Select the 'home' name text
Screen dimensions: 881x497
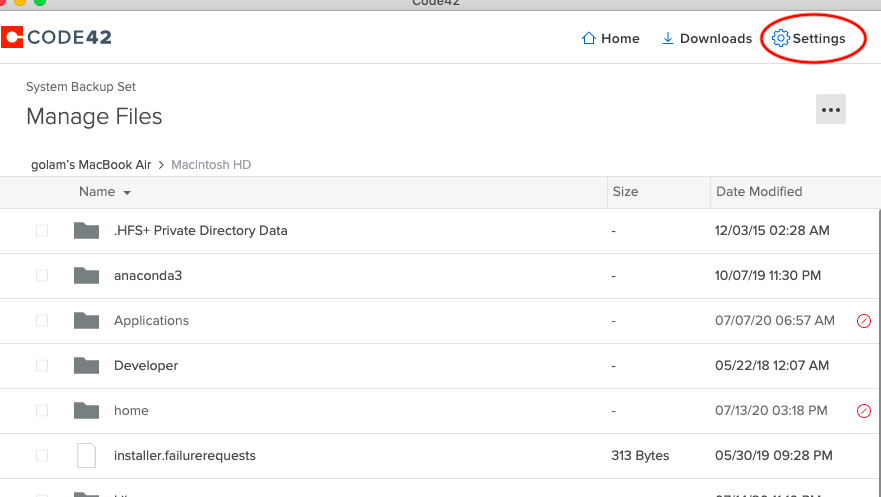[x=131, y=411]
